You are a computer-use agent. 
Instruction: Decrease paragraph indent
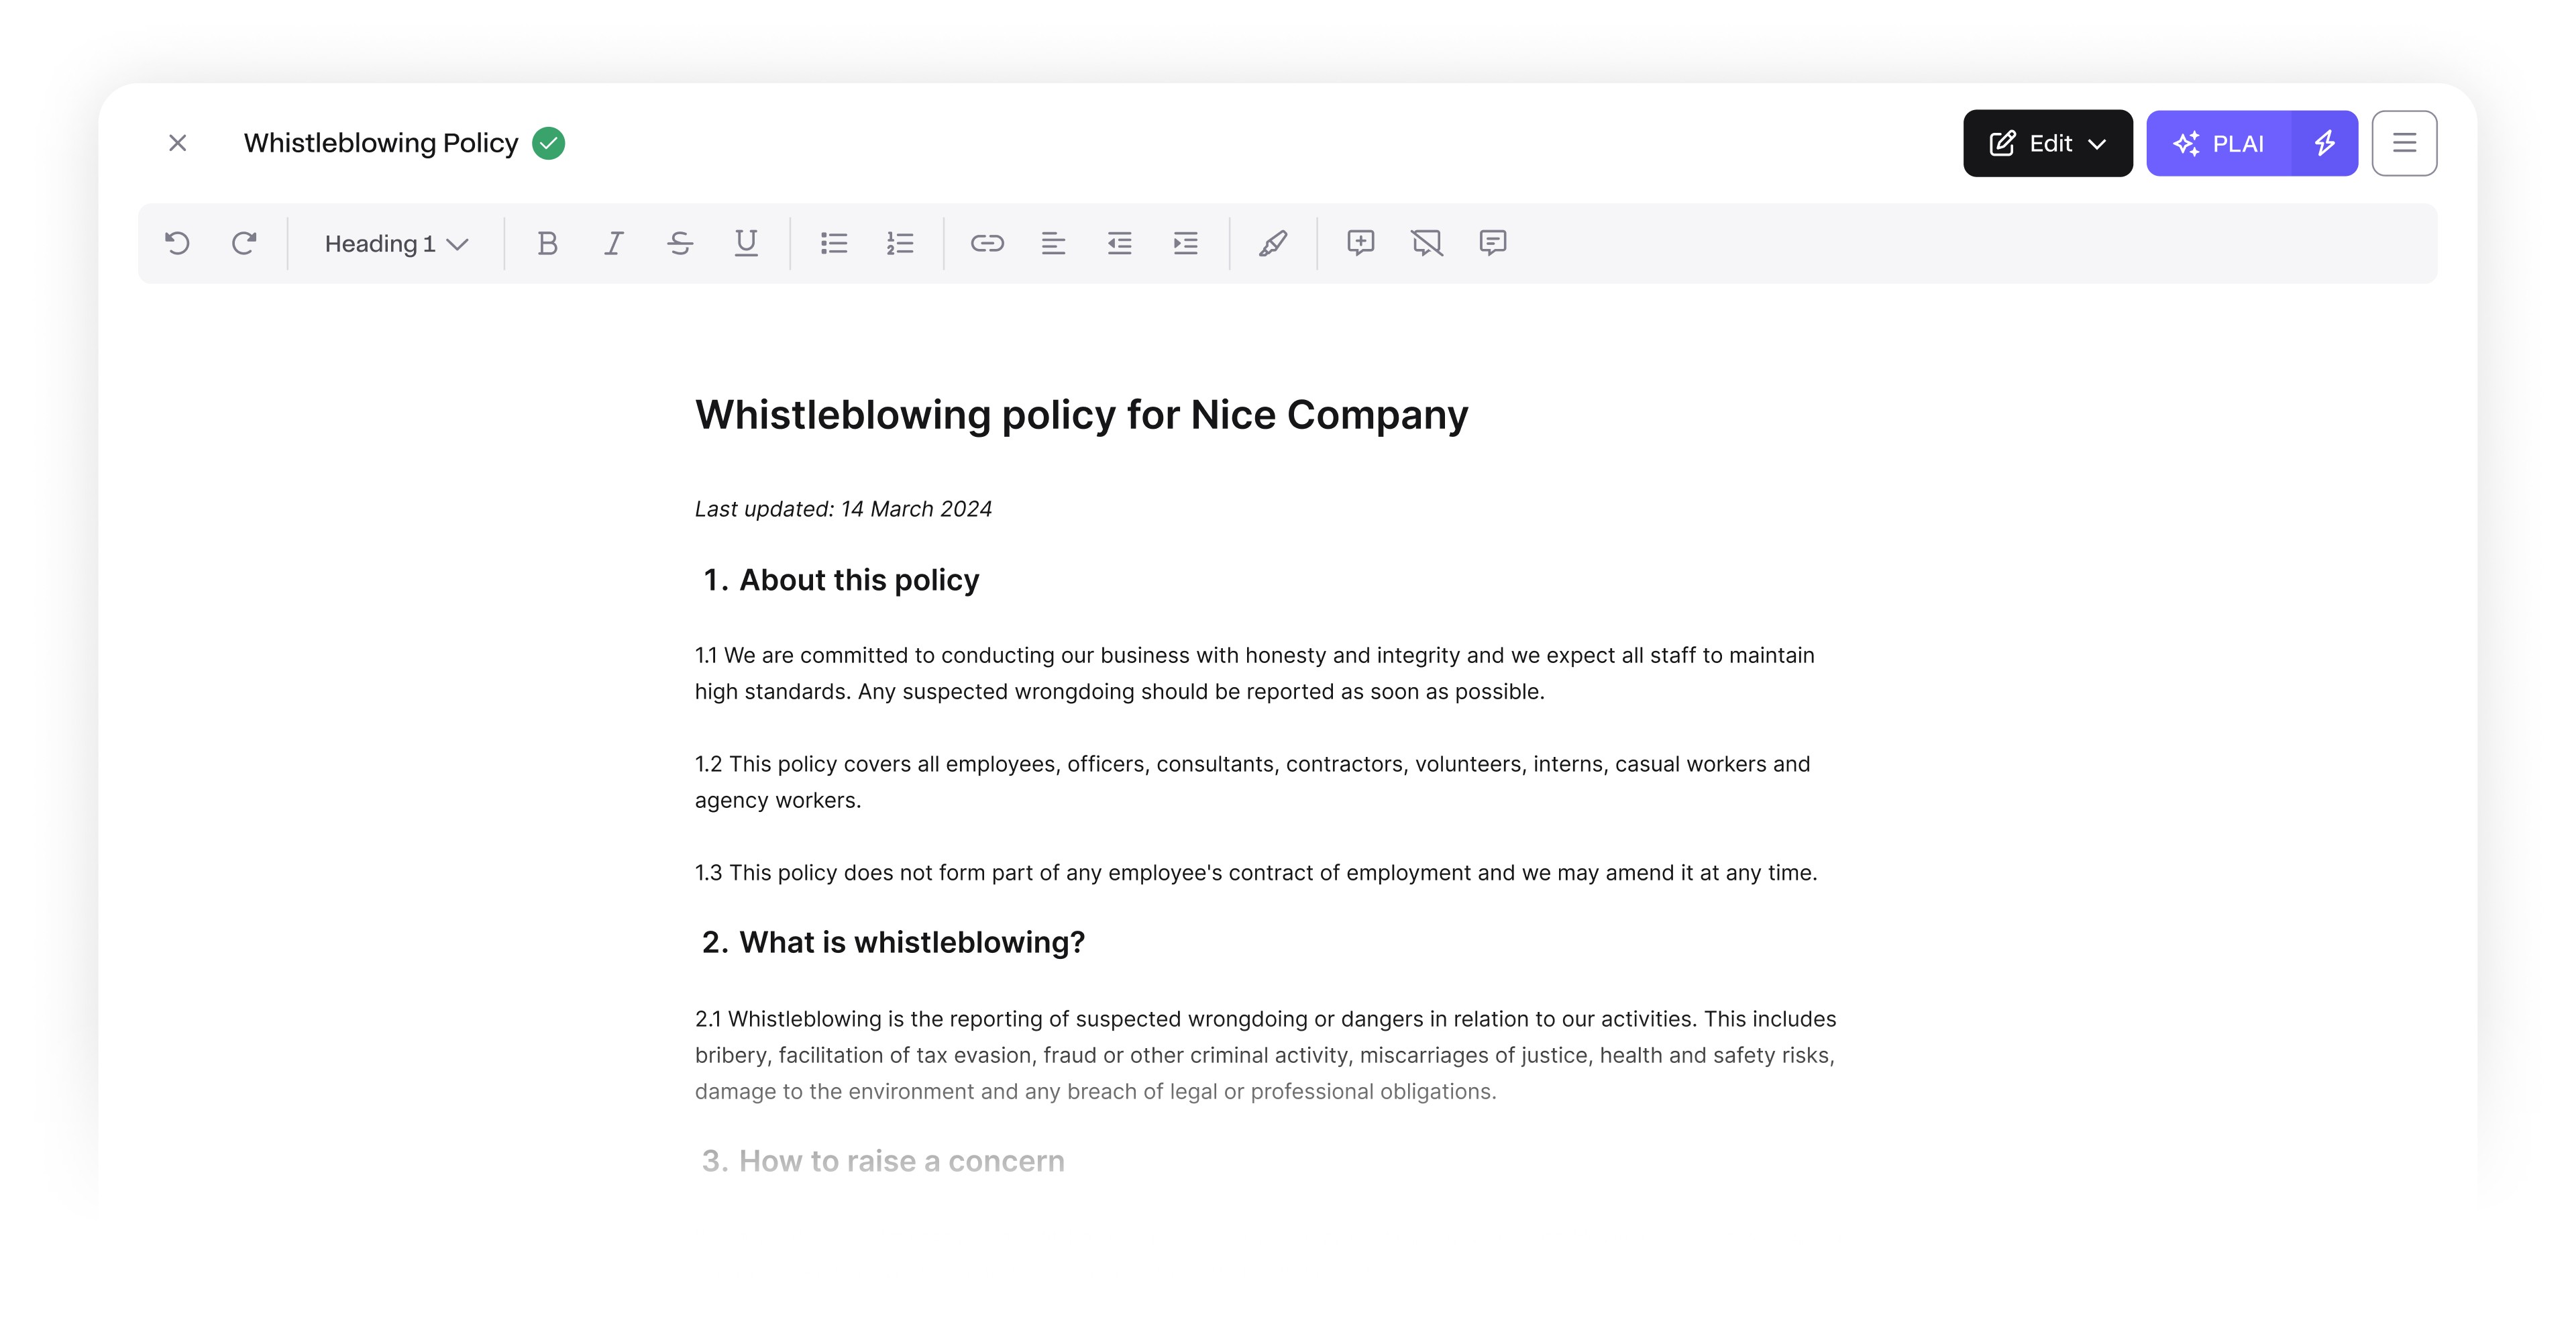coord(1119,243)
